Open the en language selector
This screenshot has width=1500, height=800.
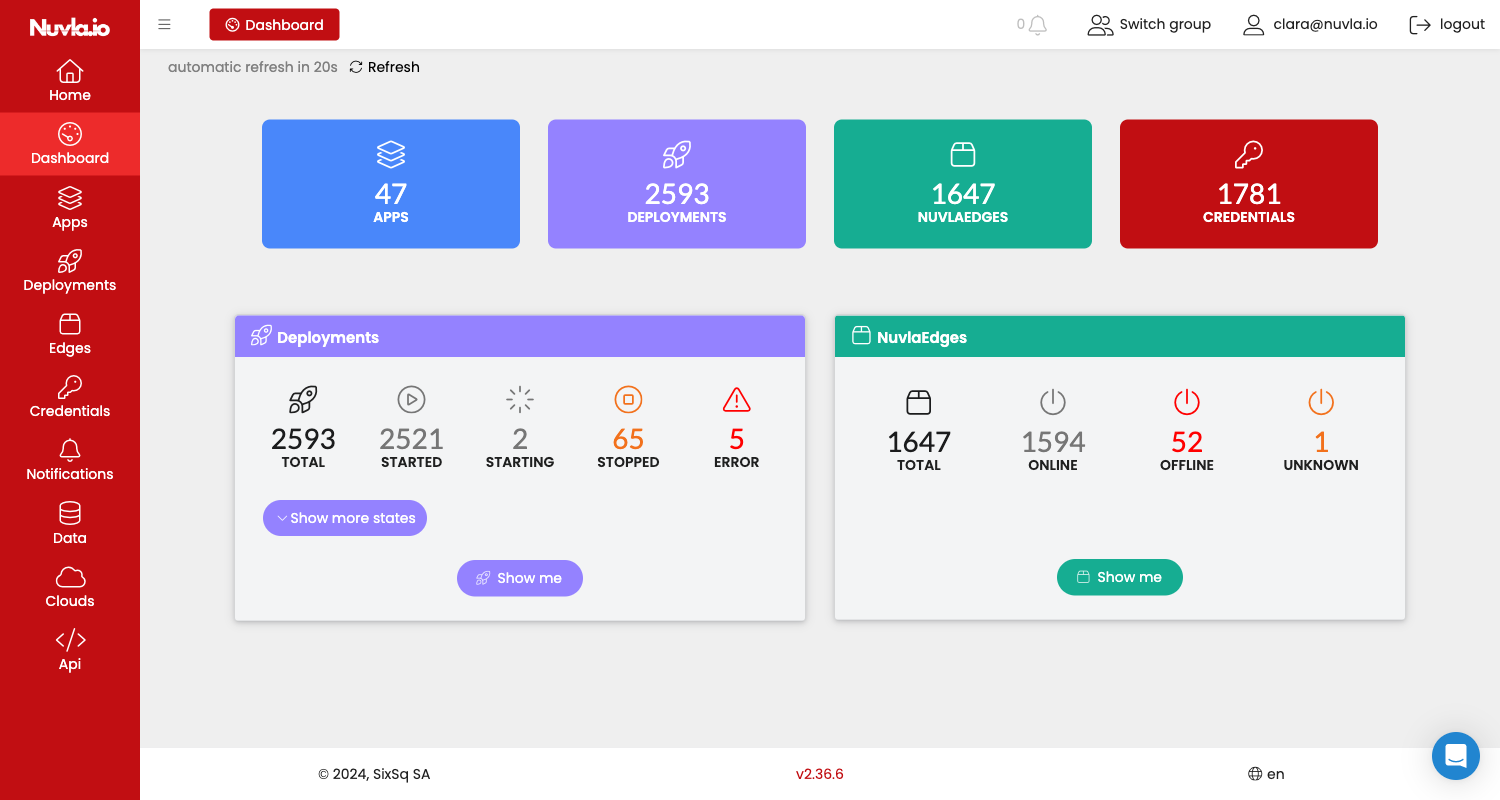click(1266, 774)
